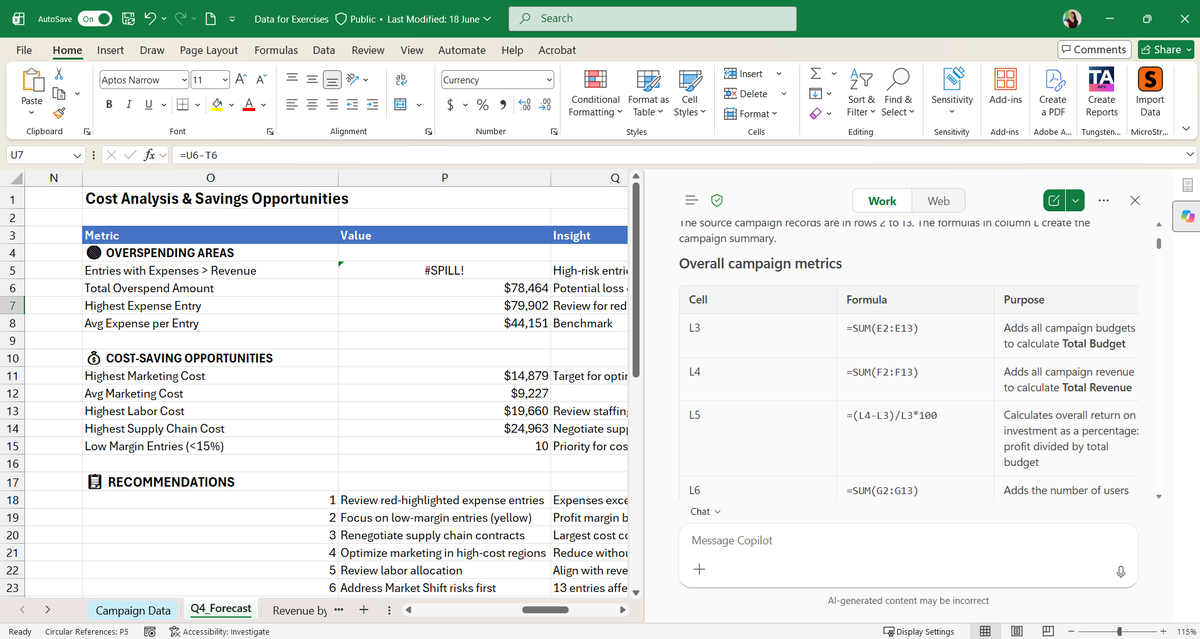Click the Import Data MicroStrategy icon
This screenshot has height=639, width=1200.
(1150, 93)
